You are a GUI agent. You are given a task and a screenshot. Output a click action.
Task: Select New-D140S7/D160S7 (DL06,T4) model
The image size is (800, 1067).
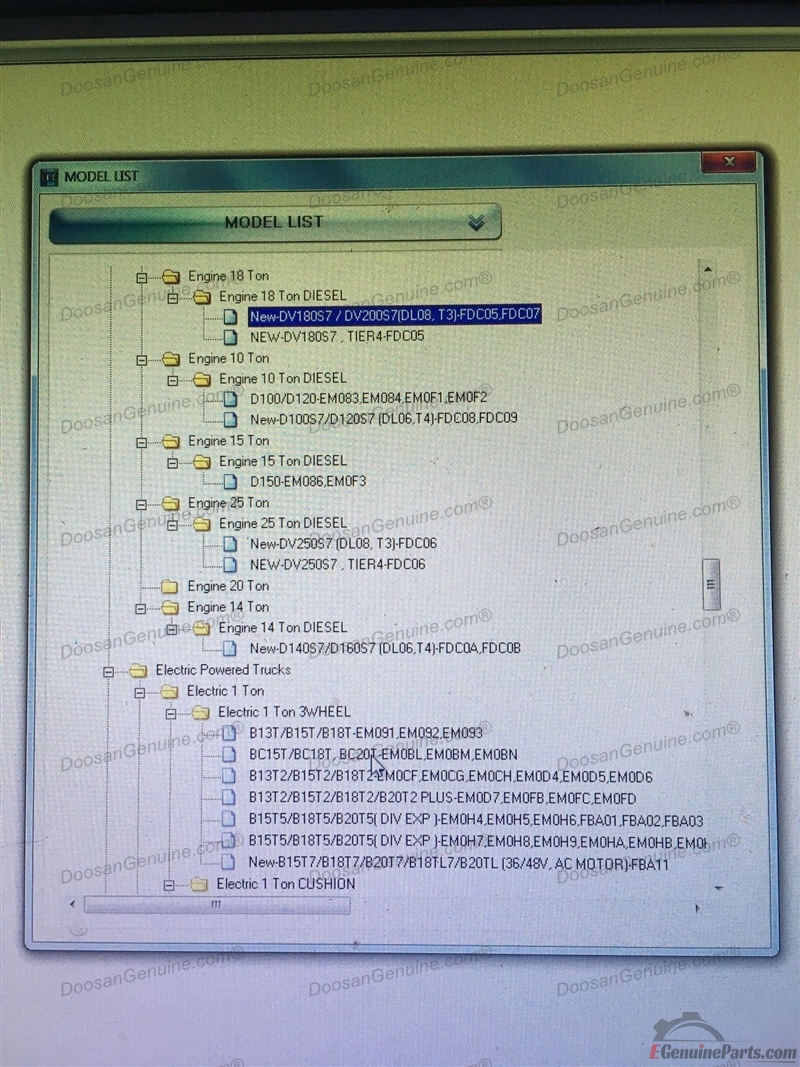pyautogui.click(x=384, y=649)
